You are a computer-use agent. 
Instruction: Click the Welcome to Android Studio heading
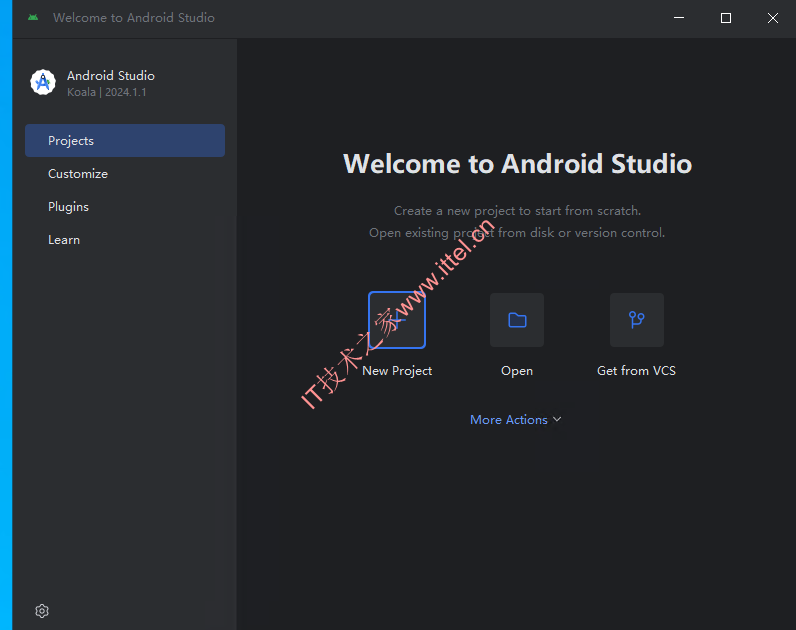[x=517, y=163]
